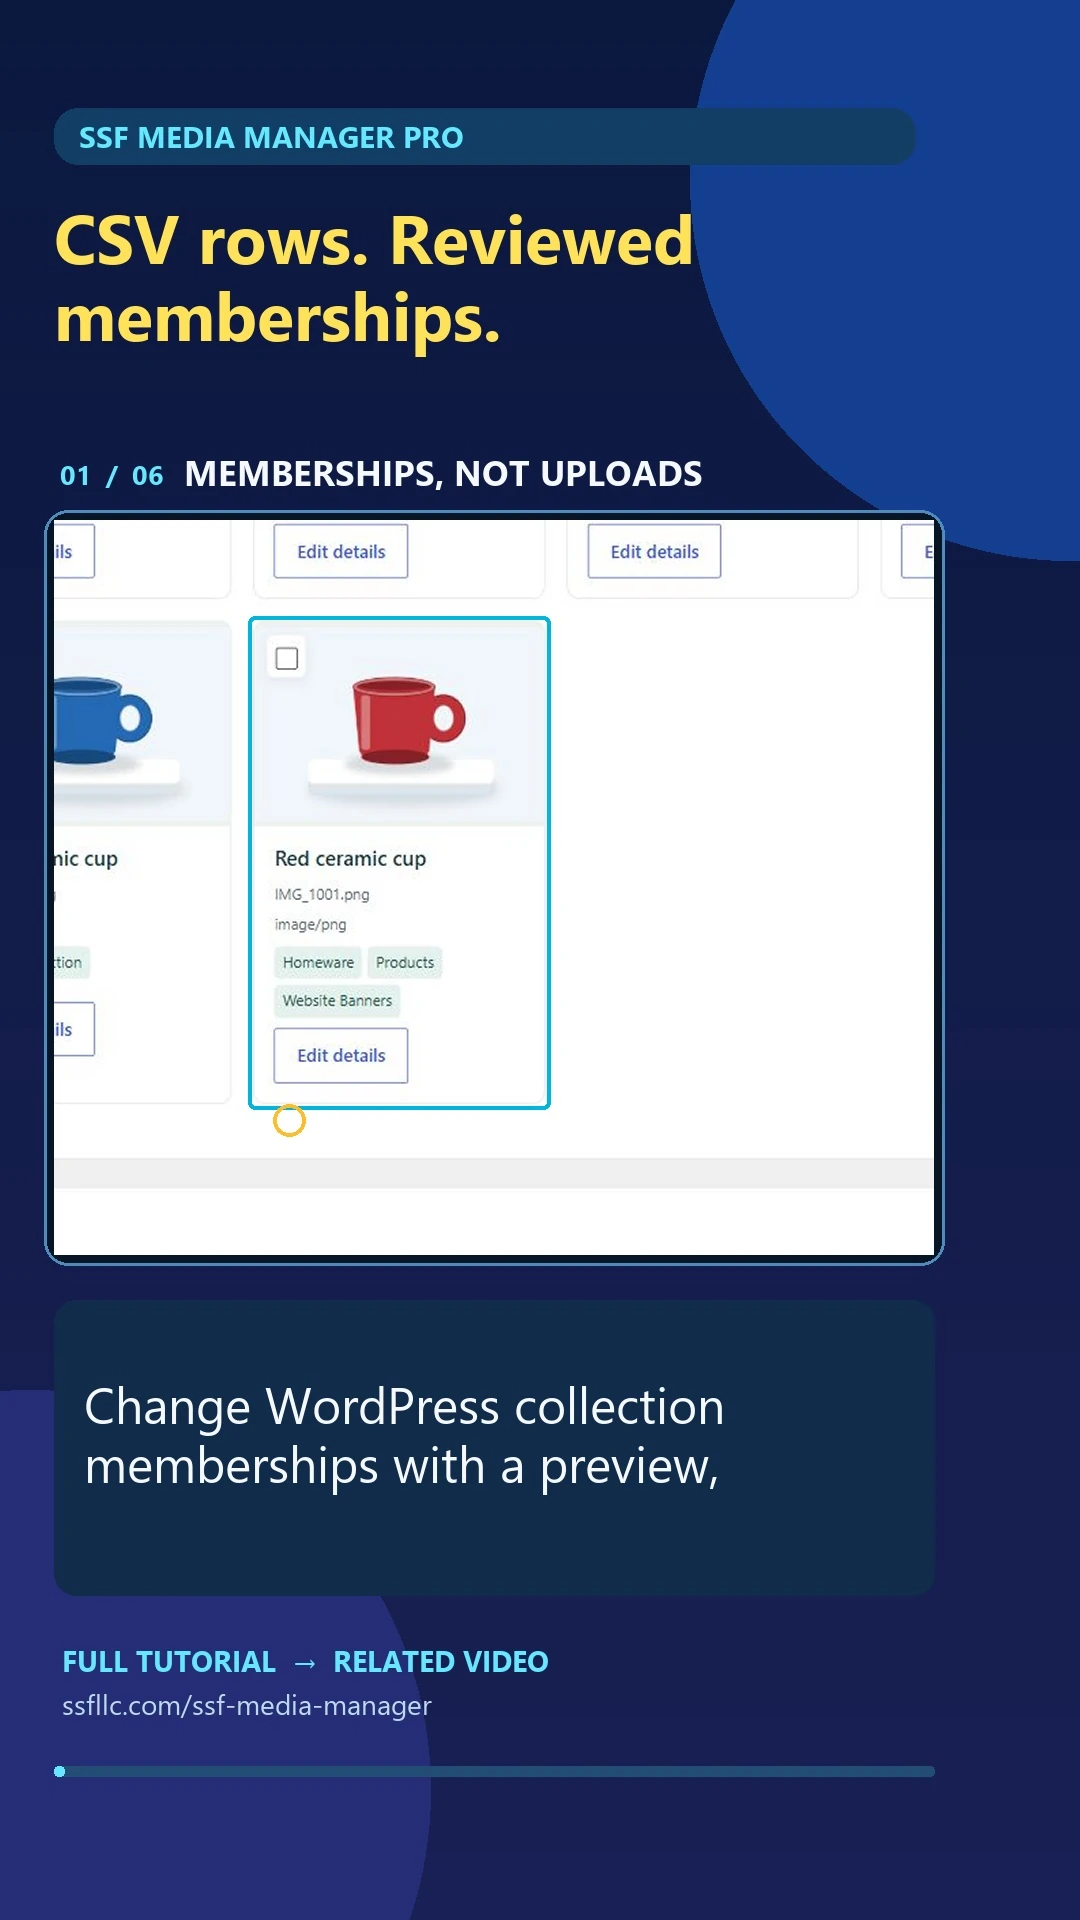Screen dimensions: 1080x1920
Task: Open the ssfllc.com/ssf-media-manager link
Action: point(247,1705)
